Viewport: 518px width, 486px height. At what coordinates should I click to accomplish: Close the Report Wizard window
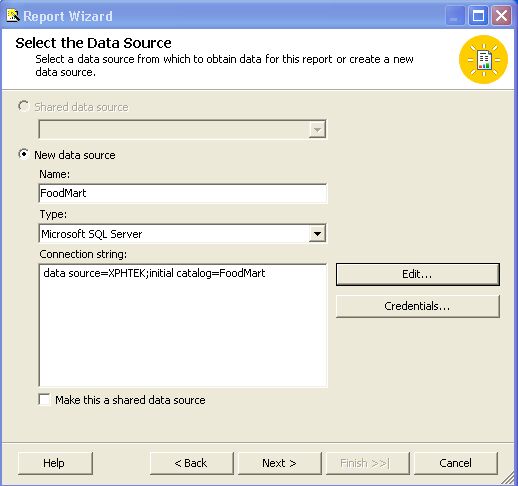click(x=501, y=16)
